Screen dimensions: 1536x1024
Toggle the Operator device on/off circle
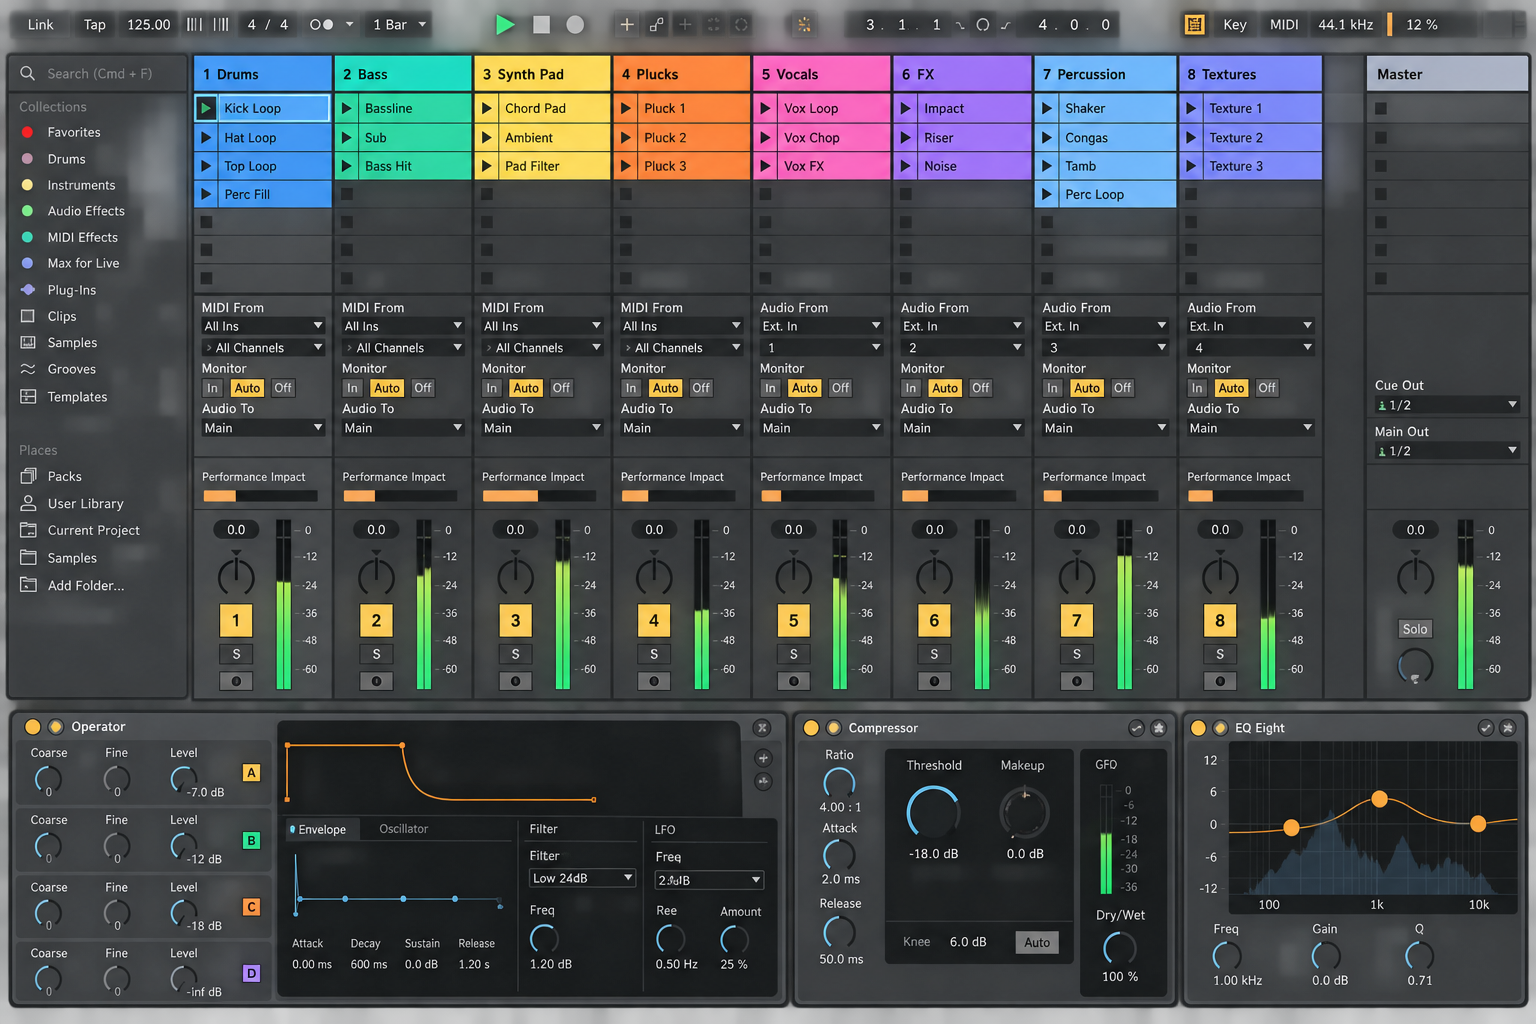tap(33, 727)
